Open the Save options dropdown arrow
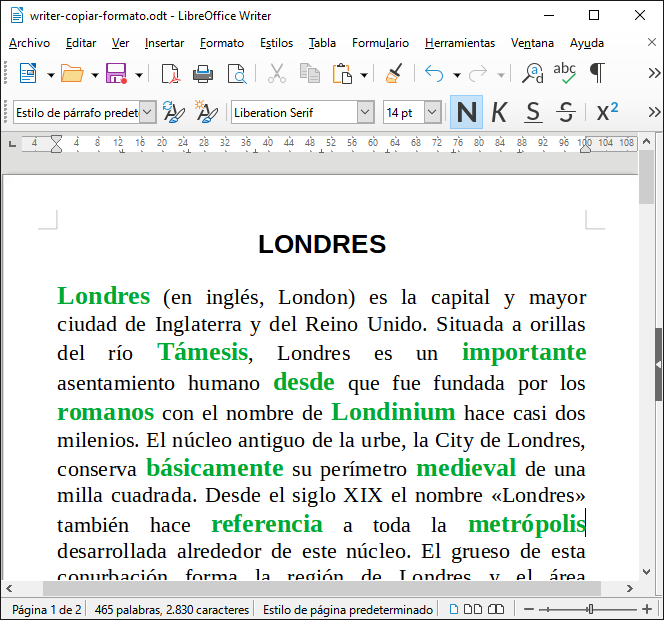This screenshot has height=620, width=664. pos(139,75)
